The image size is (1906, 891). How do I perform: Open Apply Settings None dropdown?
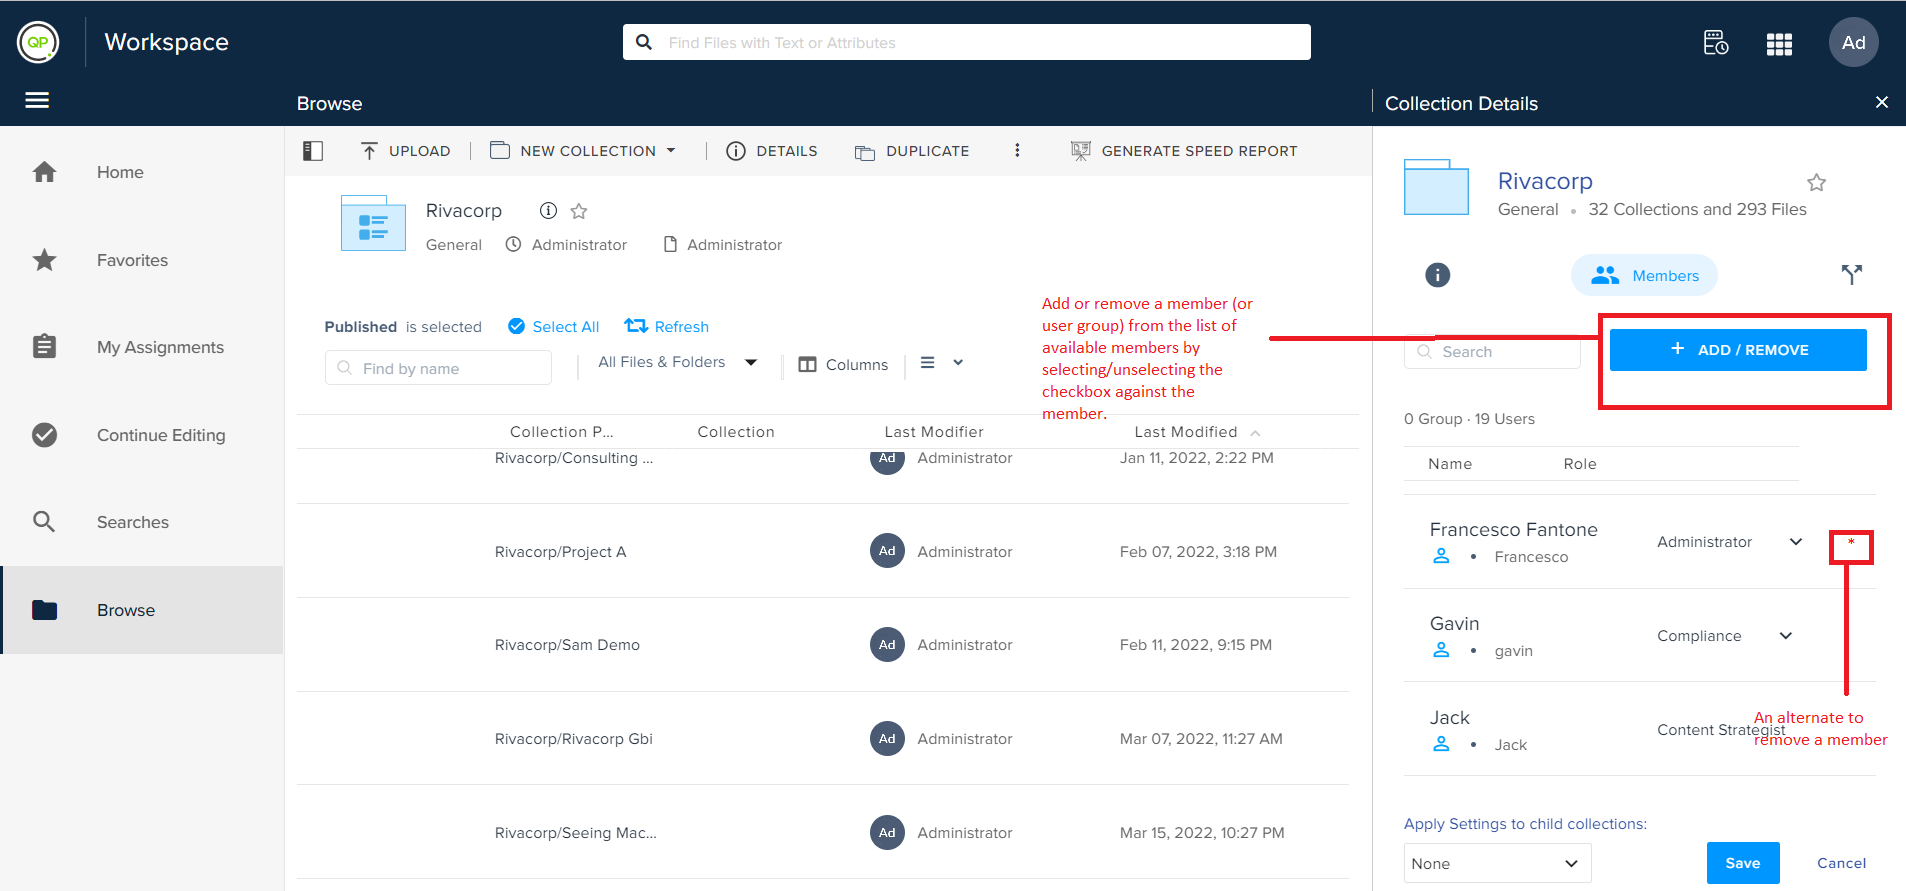click(x=1497, y=863)
